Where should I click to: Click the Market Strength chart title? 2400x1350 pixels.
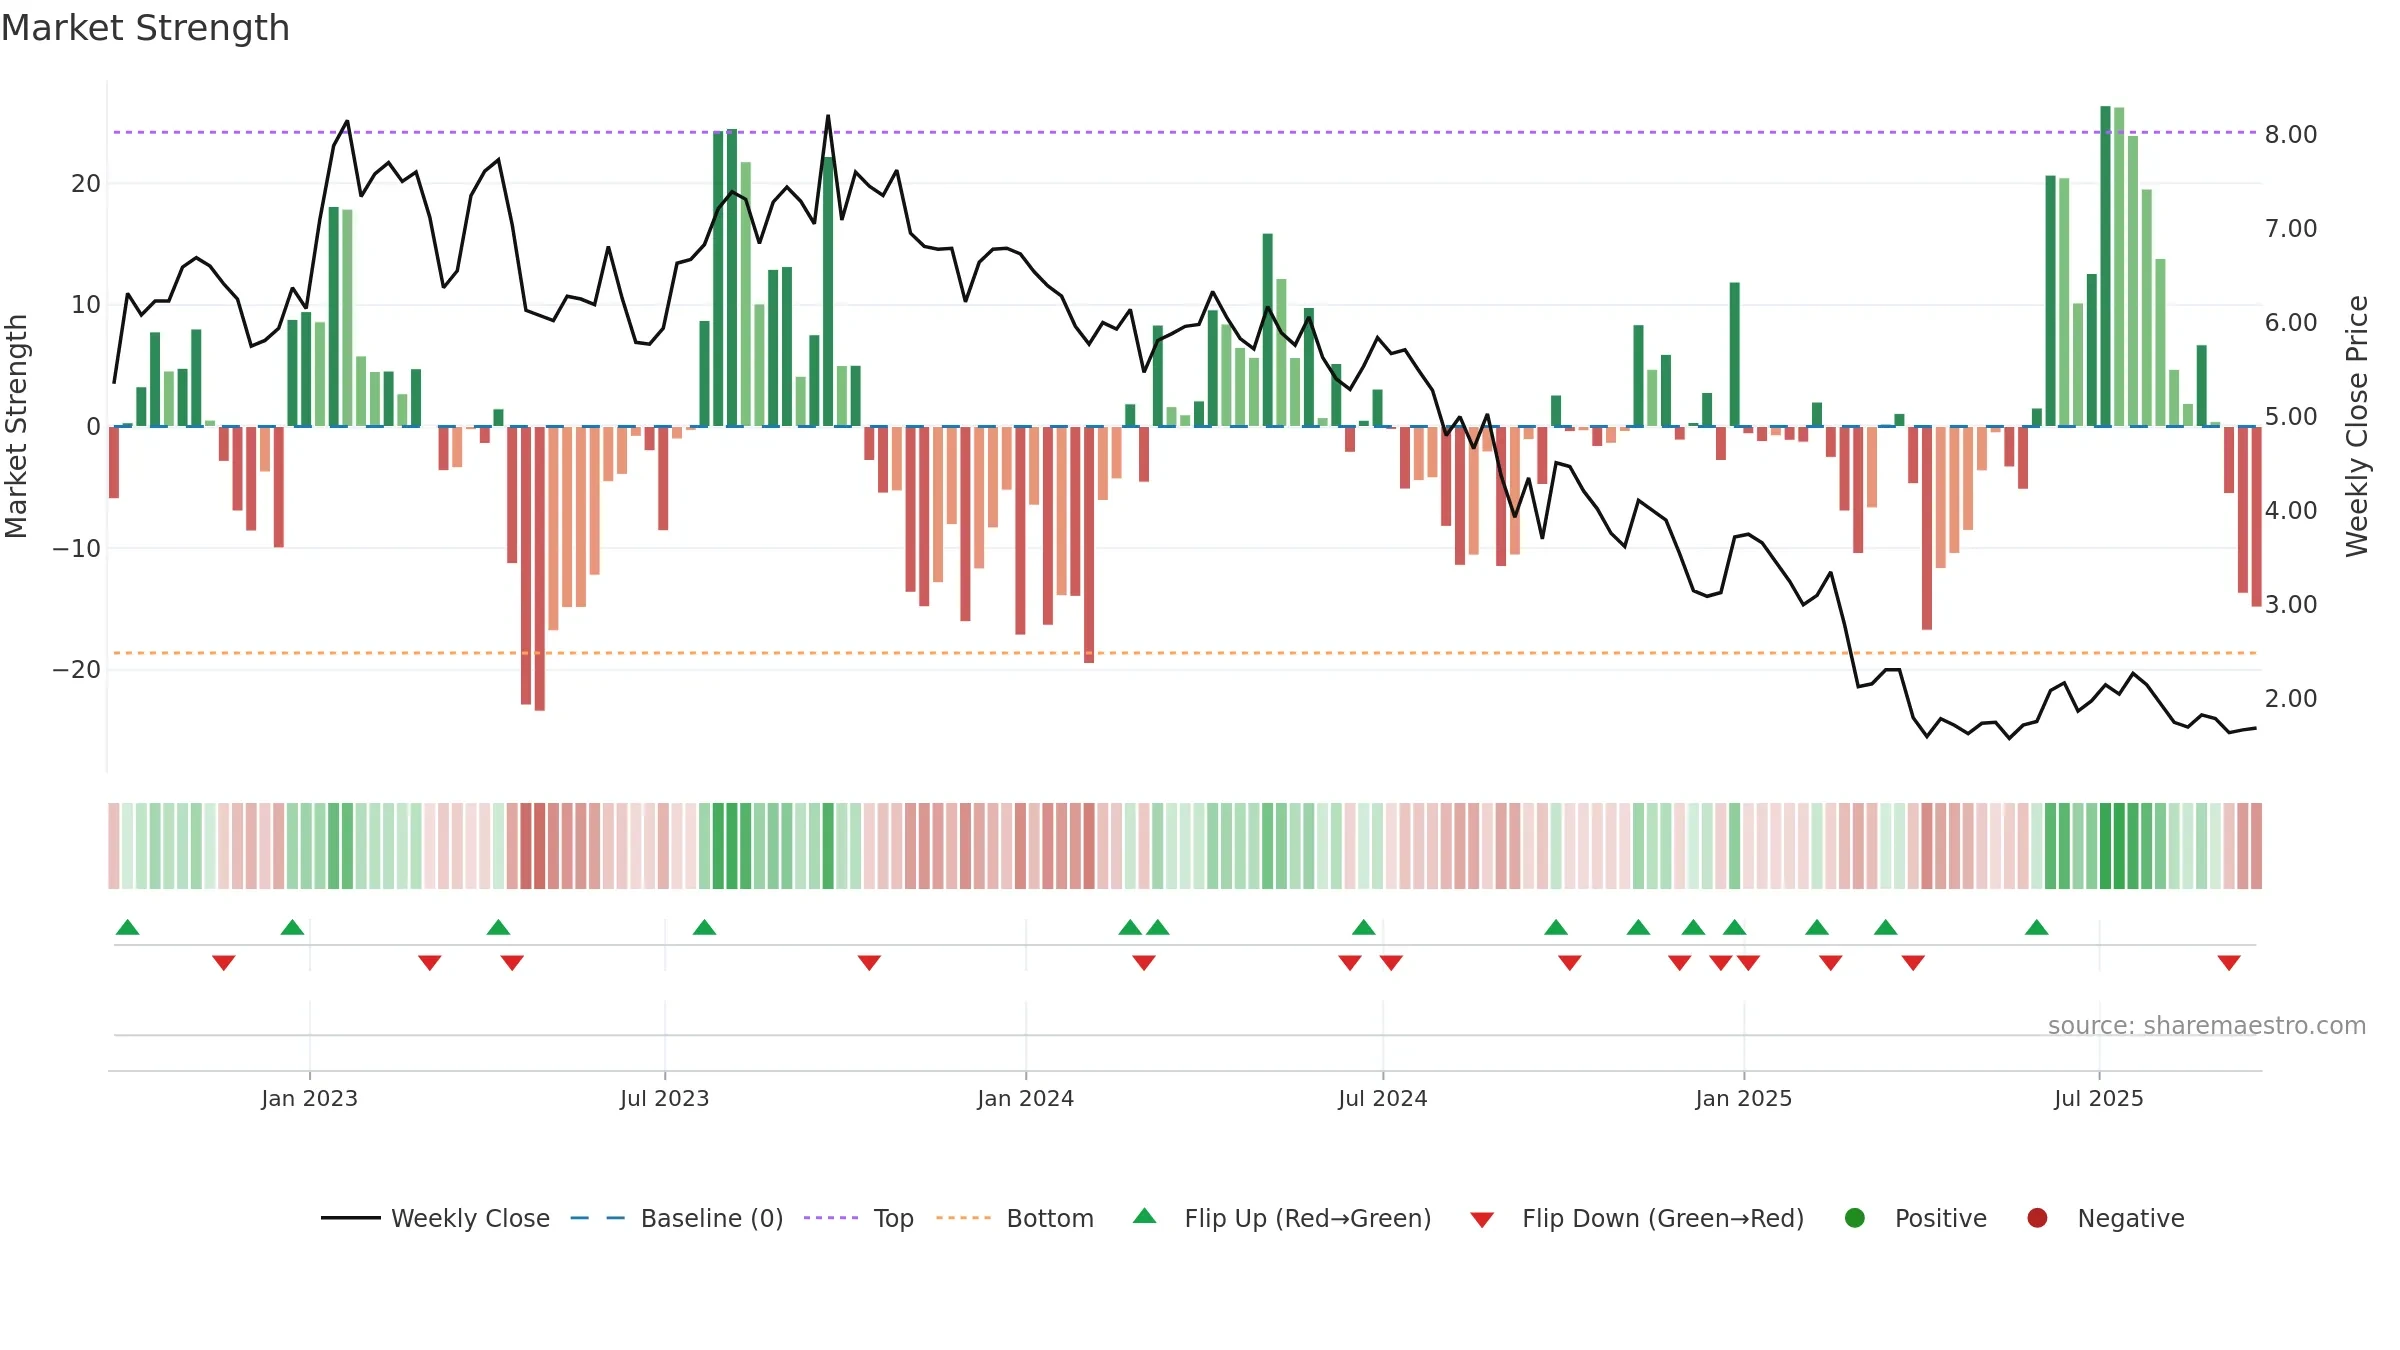145,28
